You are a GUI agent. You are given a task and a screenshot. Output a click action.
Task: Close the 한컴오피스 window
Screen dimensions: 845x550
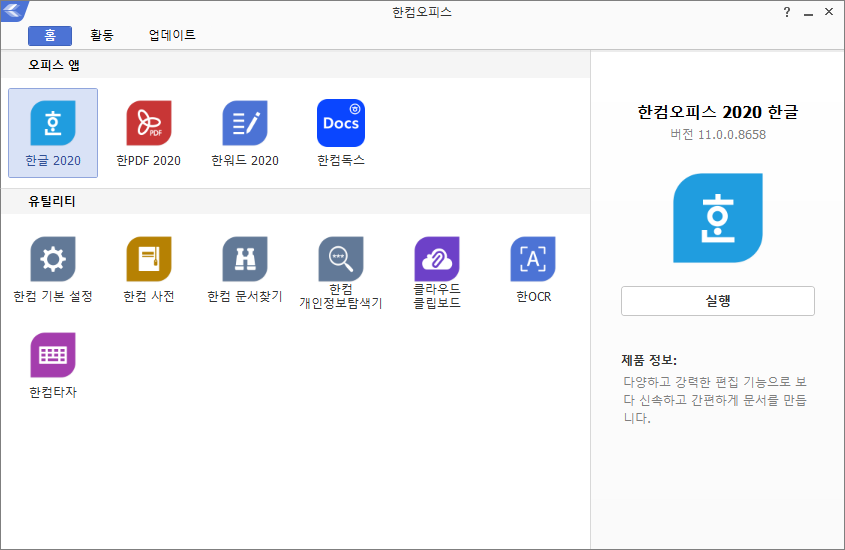(x=829, y=12)
